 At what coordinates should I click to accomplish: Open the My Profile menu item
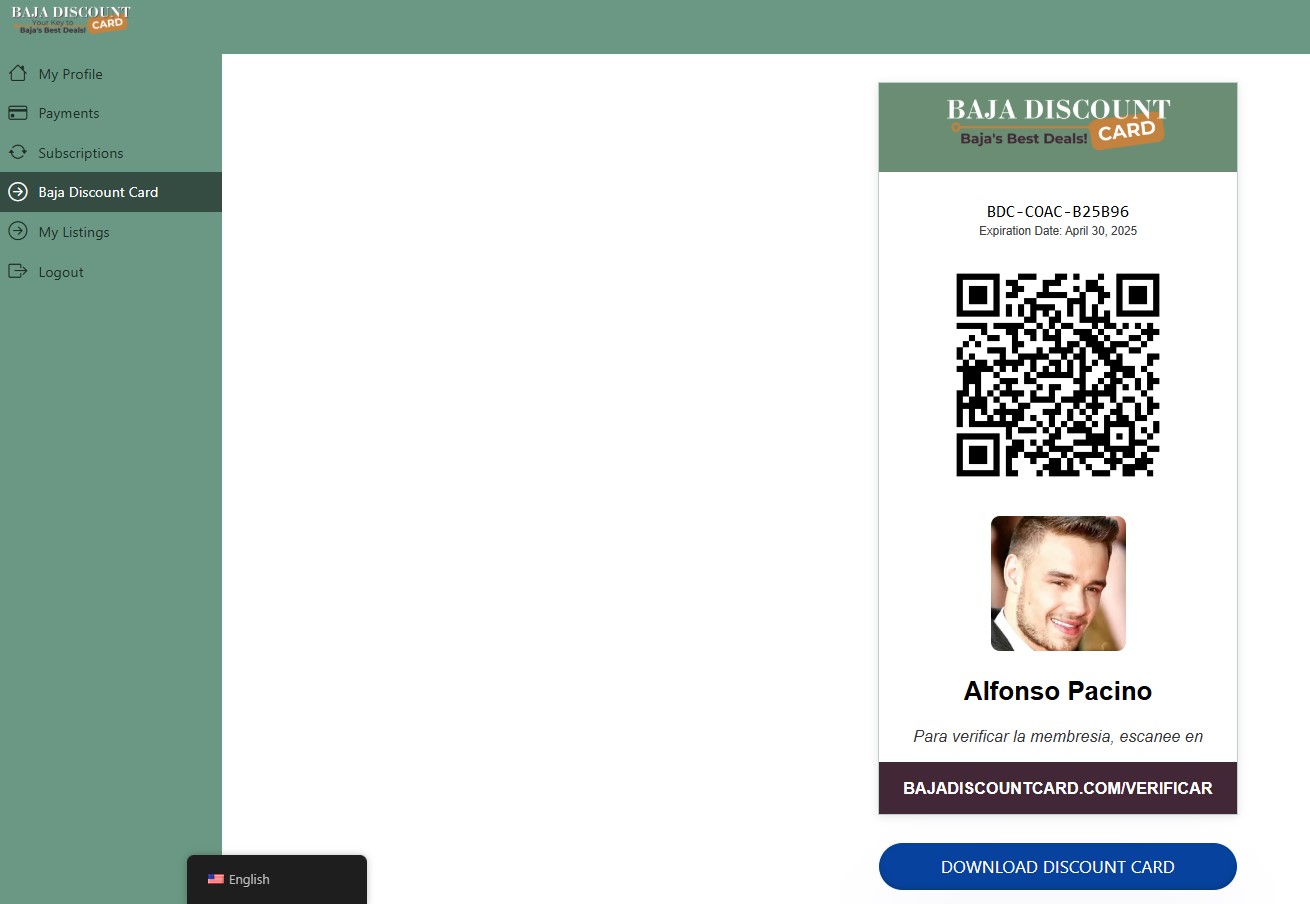[x=111, y=74]
